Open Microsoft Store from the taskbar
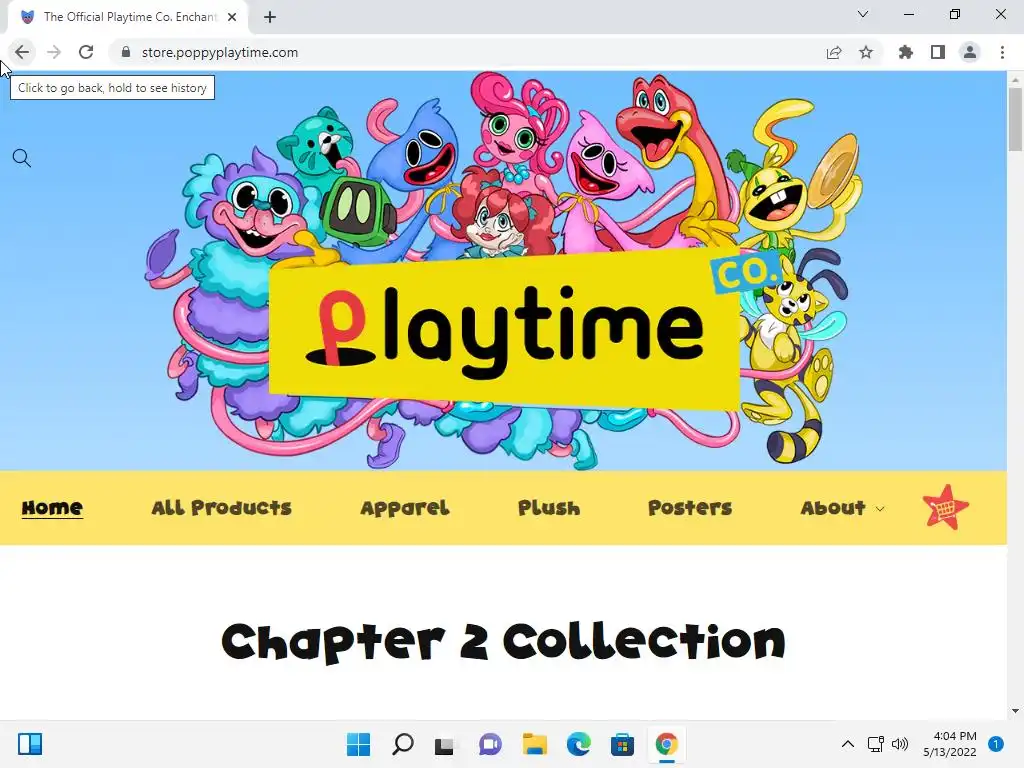This screenshot has width=1024, height=768. 622,744
